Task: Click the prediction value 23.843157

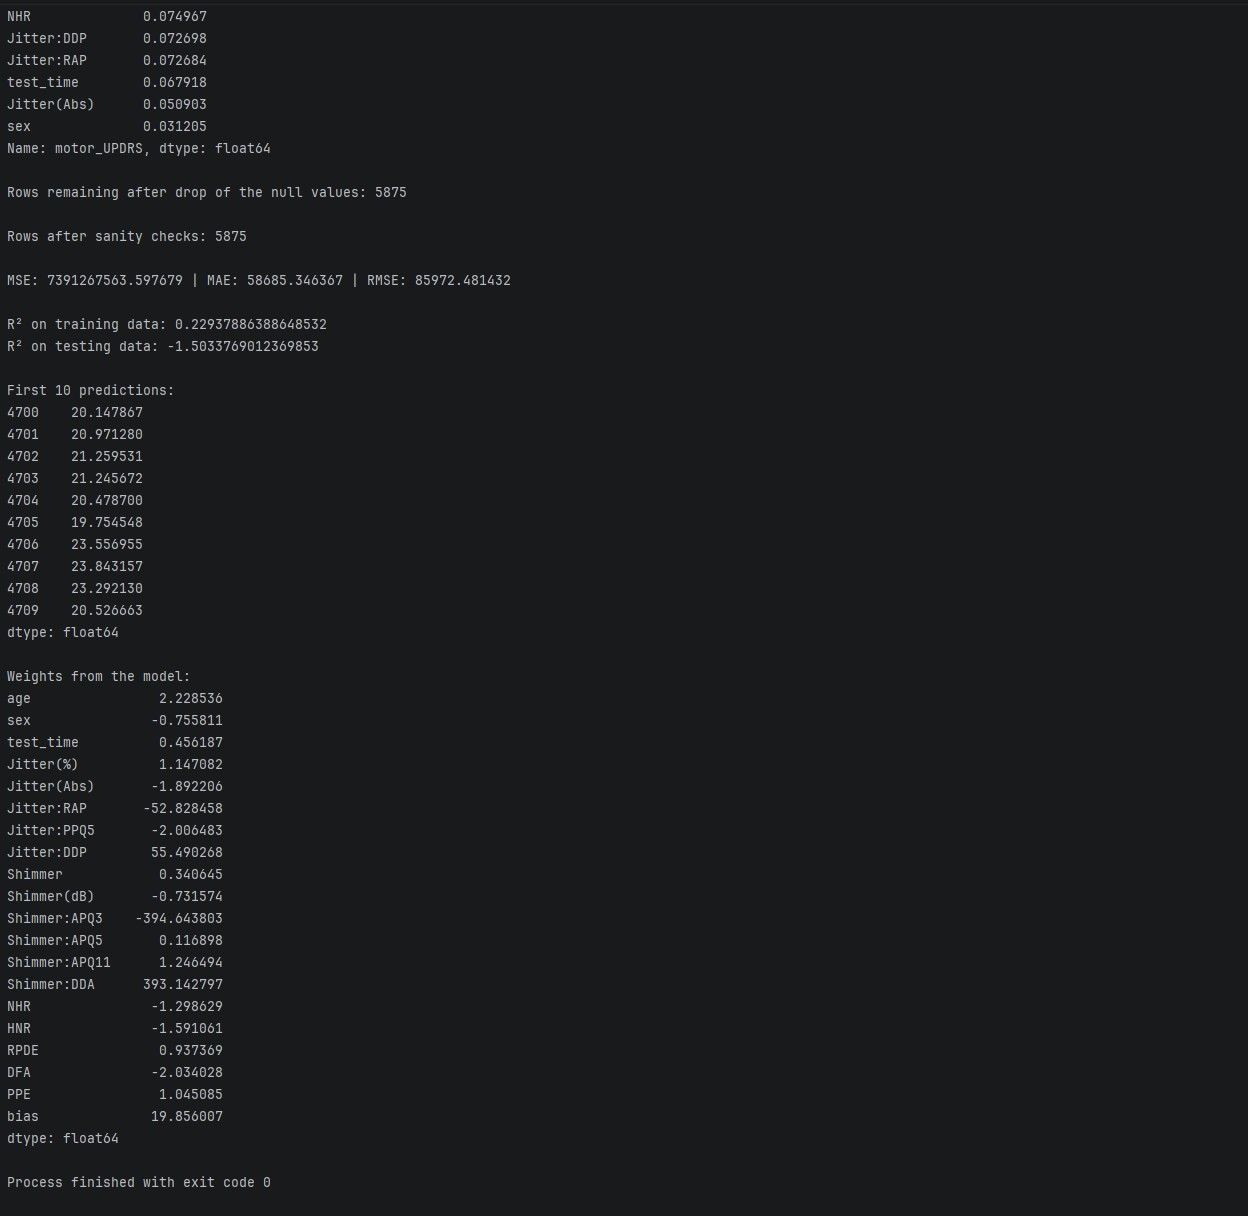Action: tap(106, 567)
